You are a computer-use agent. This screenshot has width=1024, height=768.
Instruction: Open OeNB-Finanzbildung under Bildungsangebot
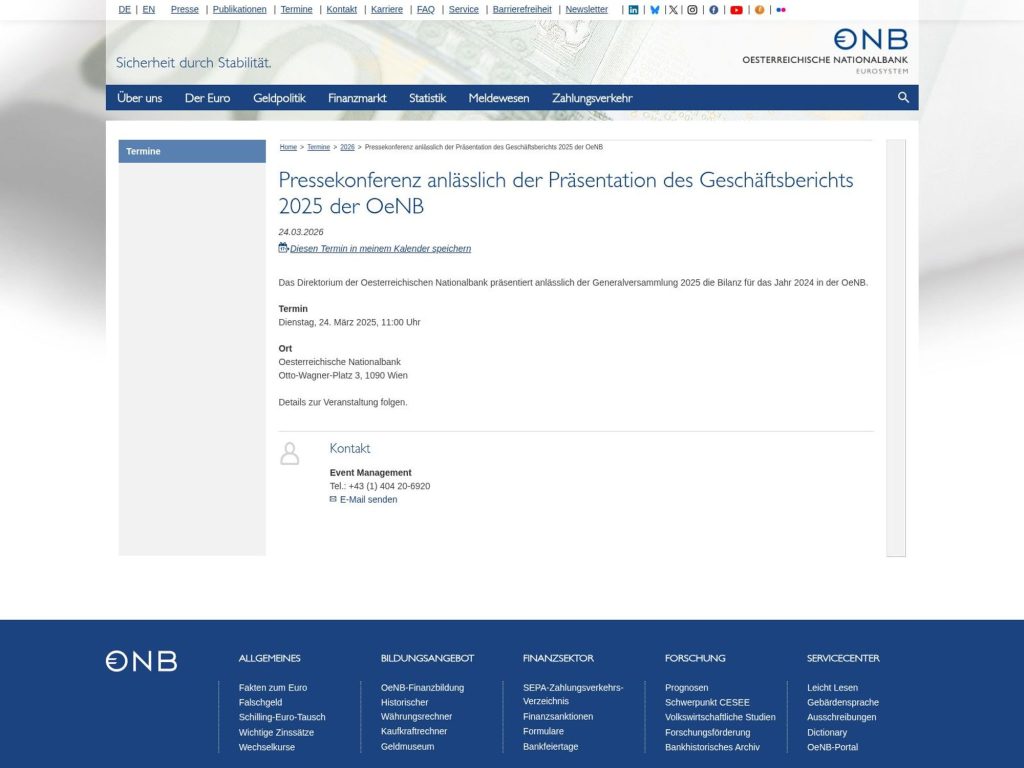423,687
